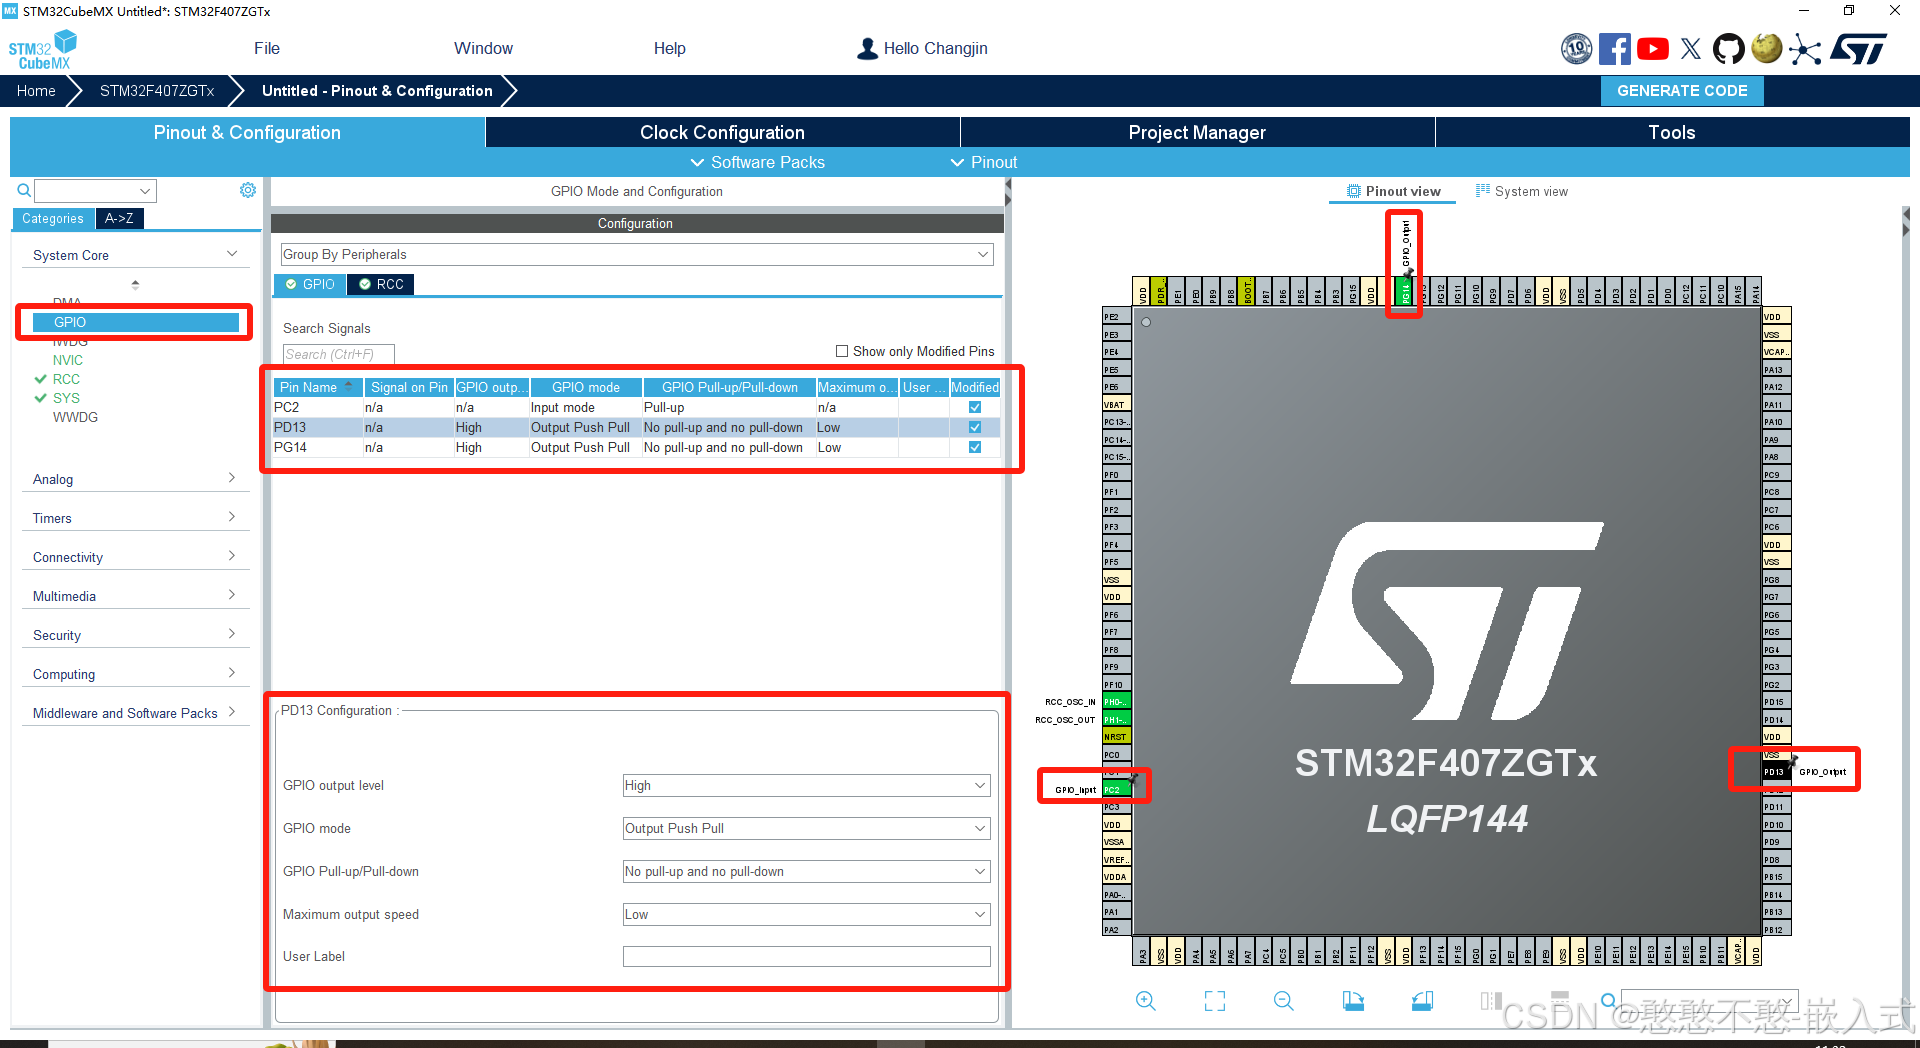Rotate the chip view clockwise
The image size is (1920, 1048).
(1353, 1001)
